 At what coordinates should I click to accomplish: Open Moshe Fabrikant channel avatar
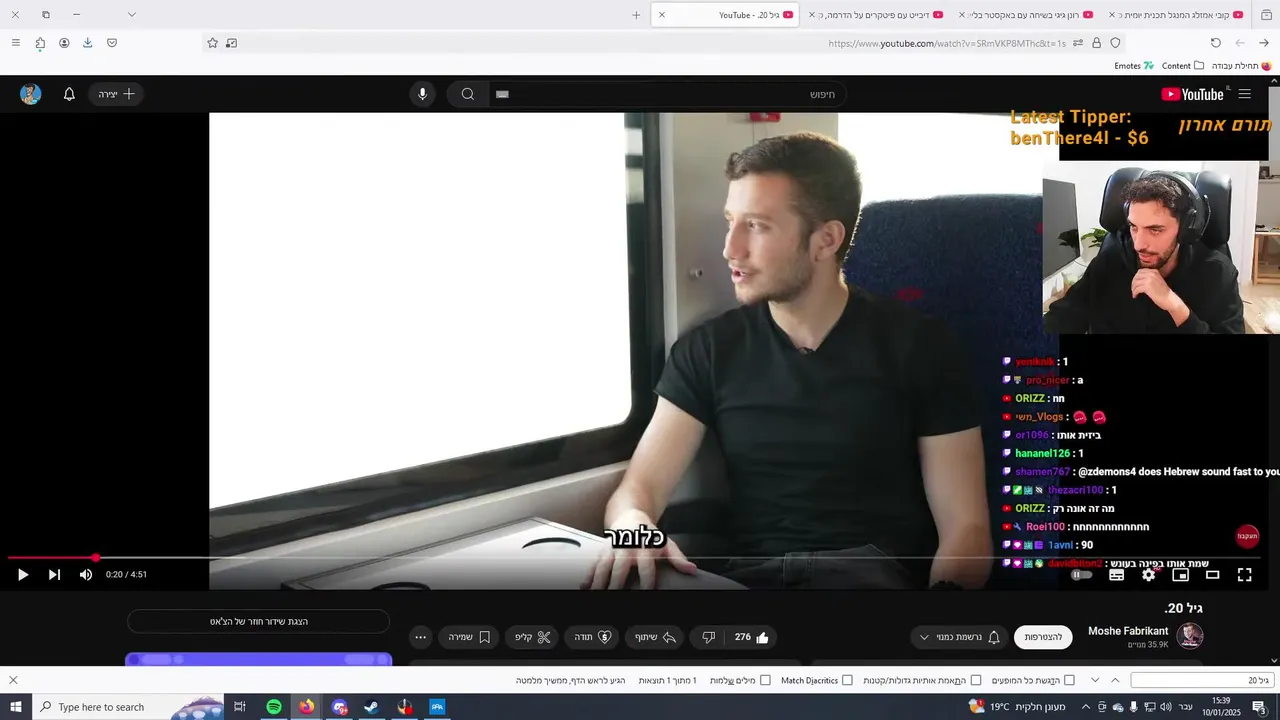pyautogui.click(x=1190, y=636)
